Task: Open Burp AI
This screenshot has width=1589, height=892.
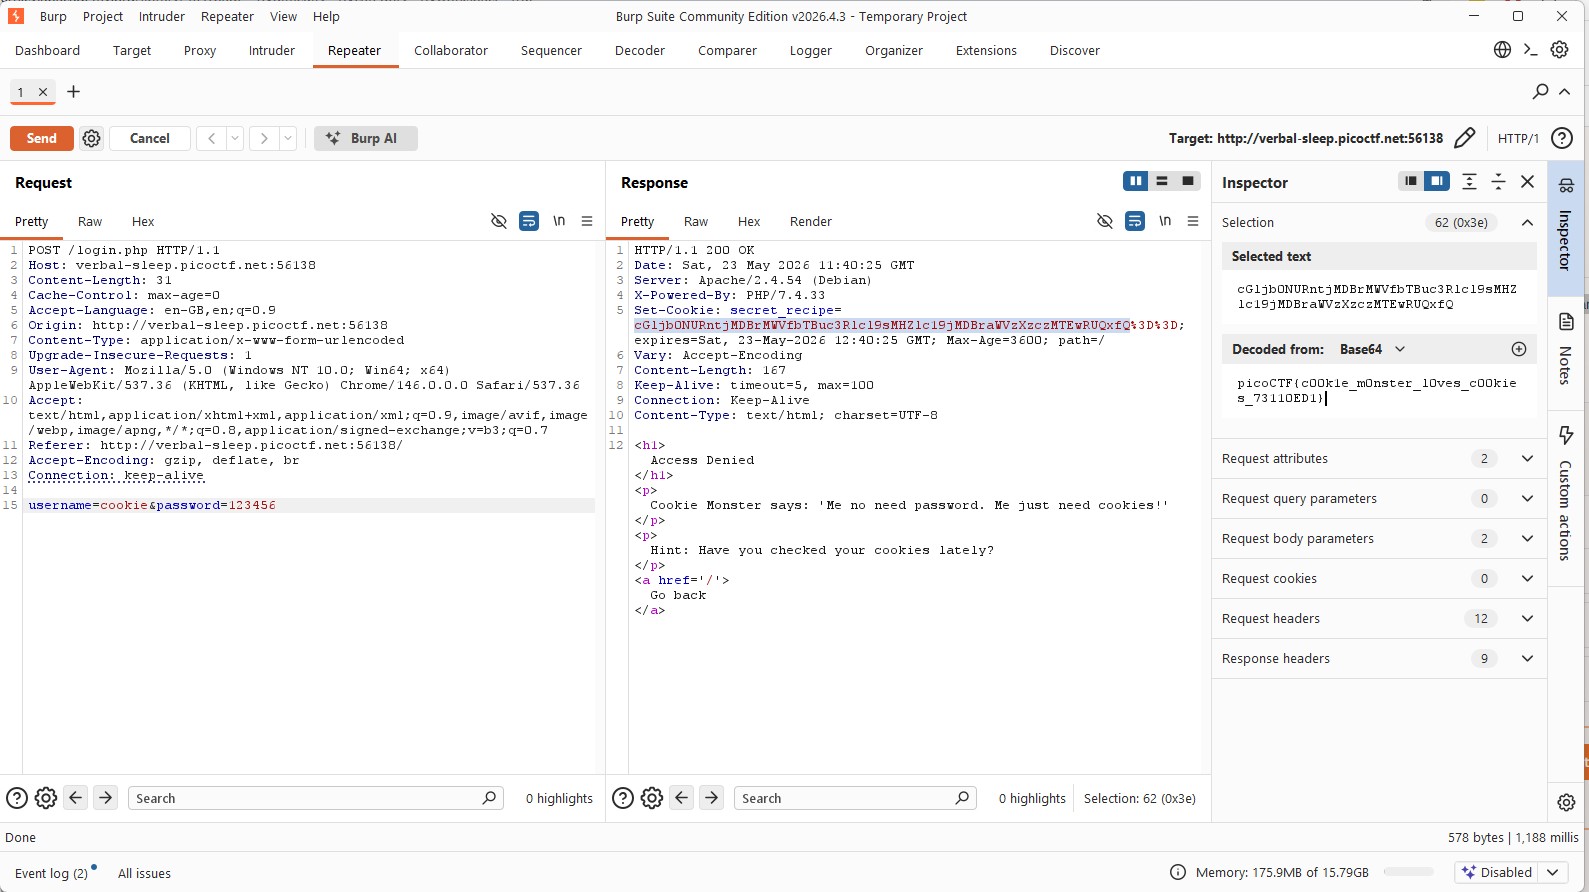Action: click(x=366, y=138)
